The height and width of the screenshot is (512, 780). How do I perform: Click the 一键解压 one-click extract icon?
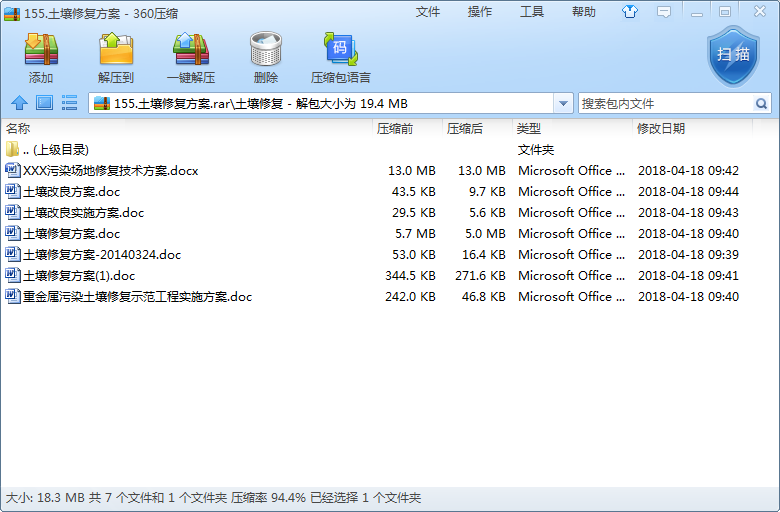pyautogui.click(x=191, y=57)
